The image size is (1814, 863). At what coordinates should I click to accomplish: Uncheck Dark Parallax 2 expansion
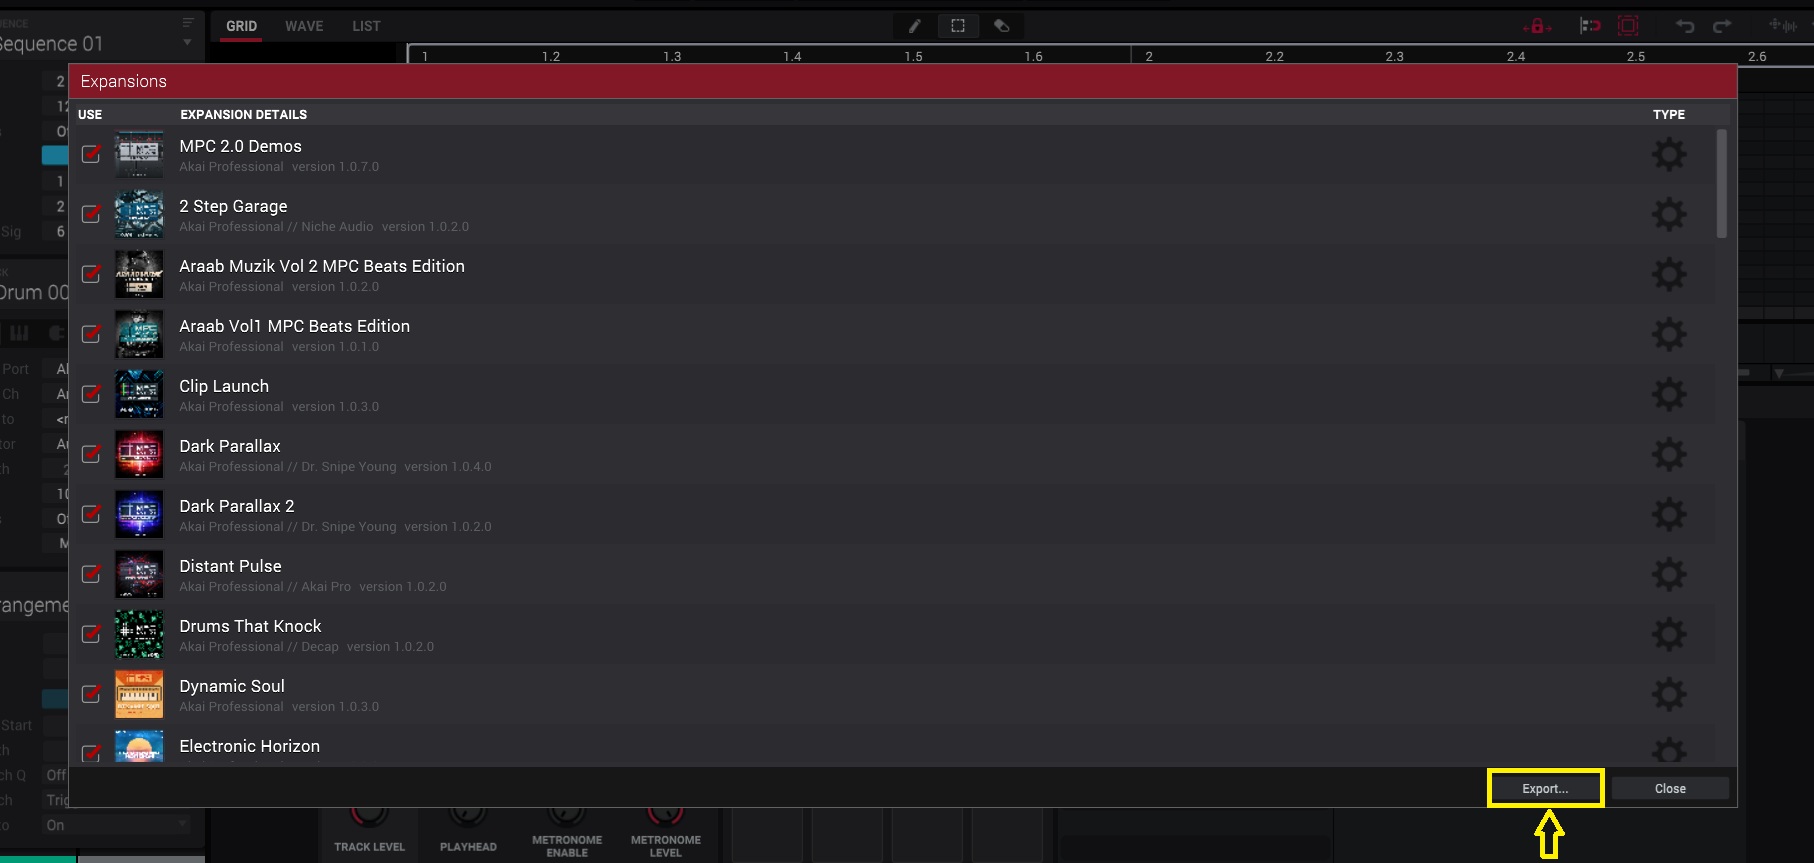[x=91, y=514]
